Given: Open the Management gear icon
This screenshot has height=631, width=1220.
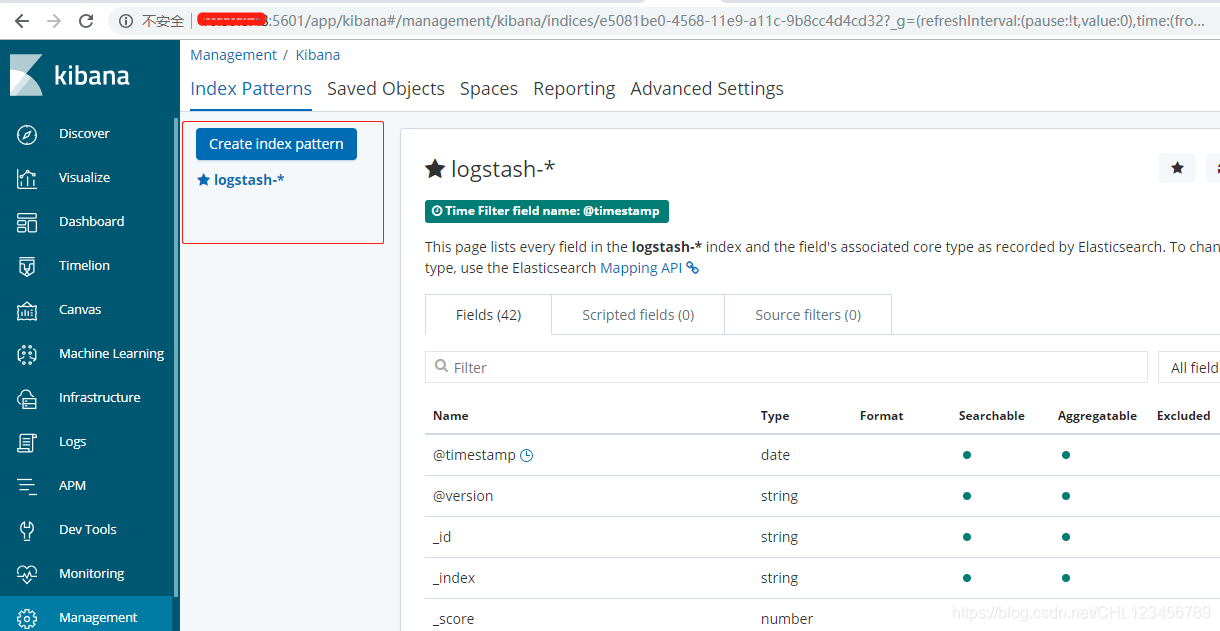Looking at the screenshot, I should pyautogui.click(x=27, y=618).
